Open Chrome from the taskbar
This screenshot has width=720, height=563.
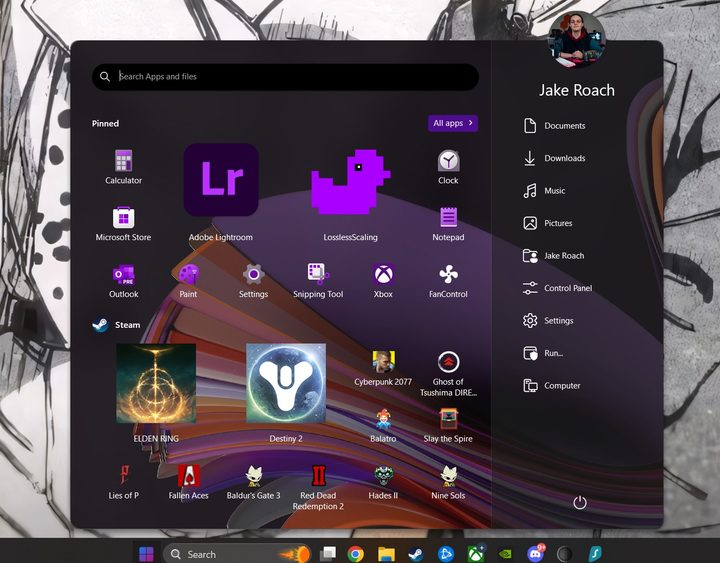tap(355, 554)
